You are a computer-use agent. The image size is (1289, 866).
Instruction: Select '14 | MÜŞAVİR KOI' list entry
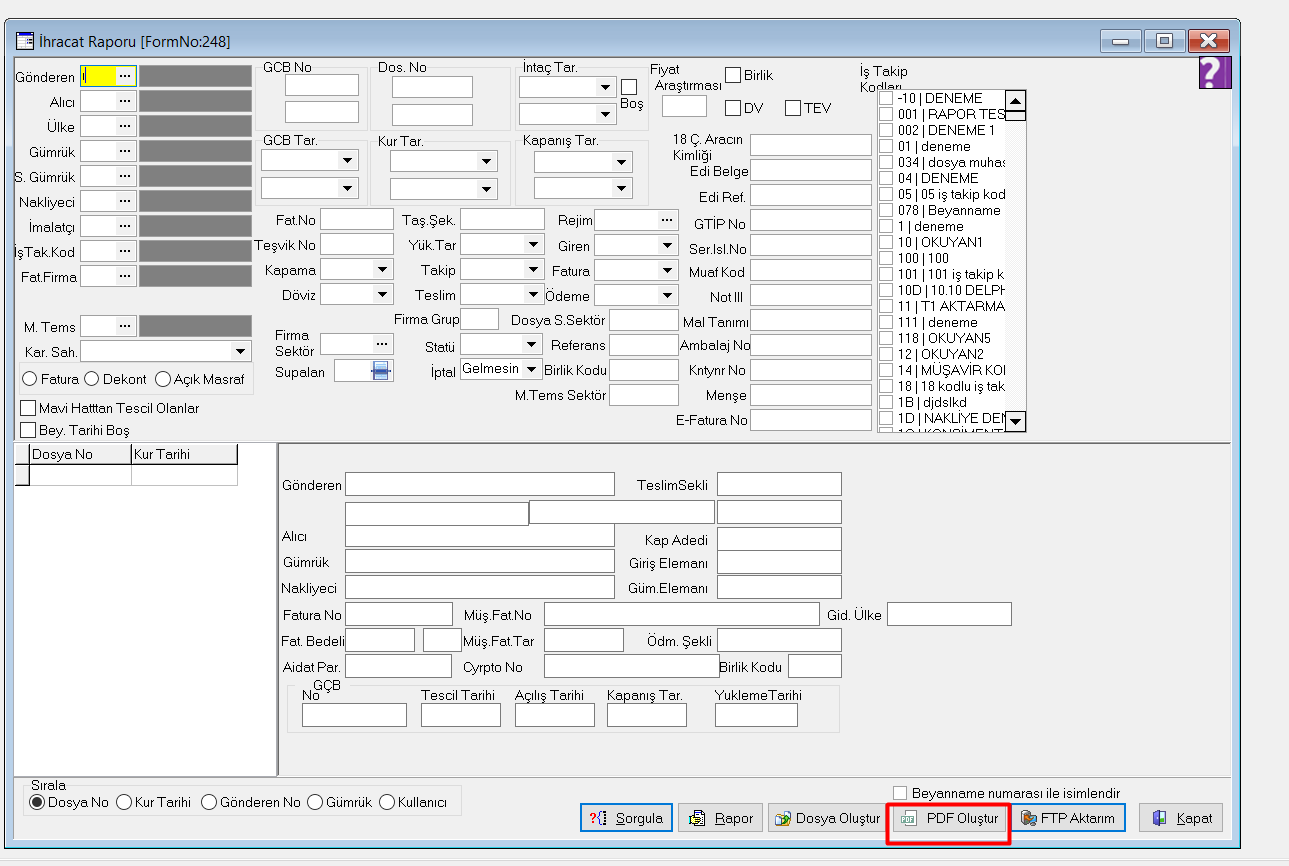point(952,370)
